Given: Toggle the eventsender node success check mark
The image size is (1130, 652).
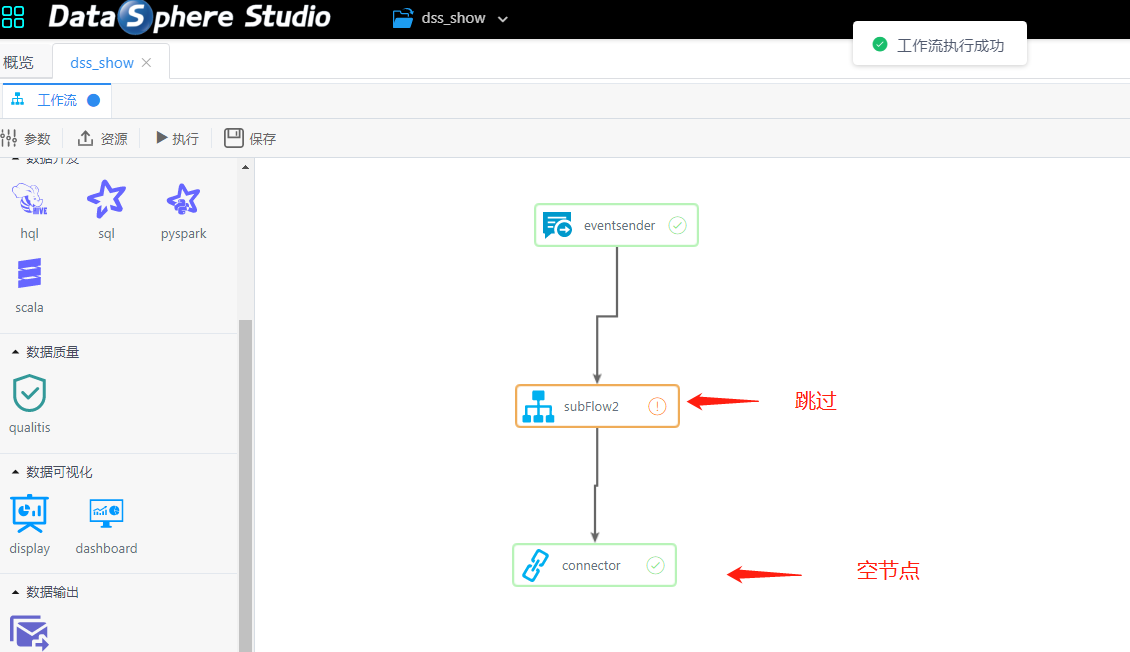Looking at the screenshot, I should (677, 225).
